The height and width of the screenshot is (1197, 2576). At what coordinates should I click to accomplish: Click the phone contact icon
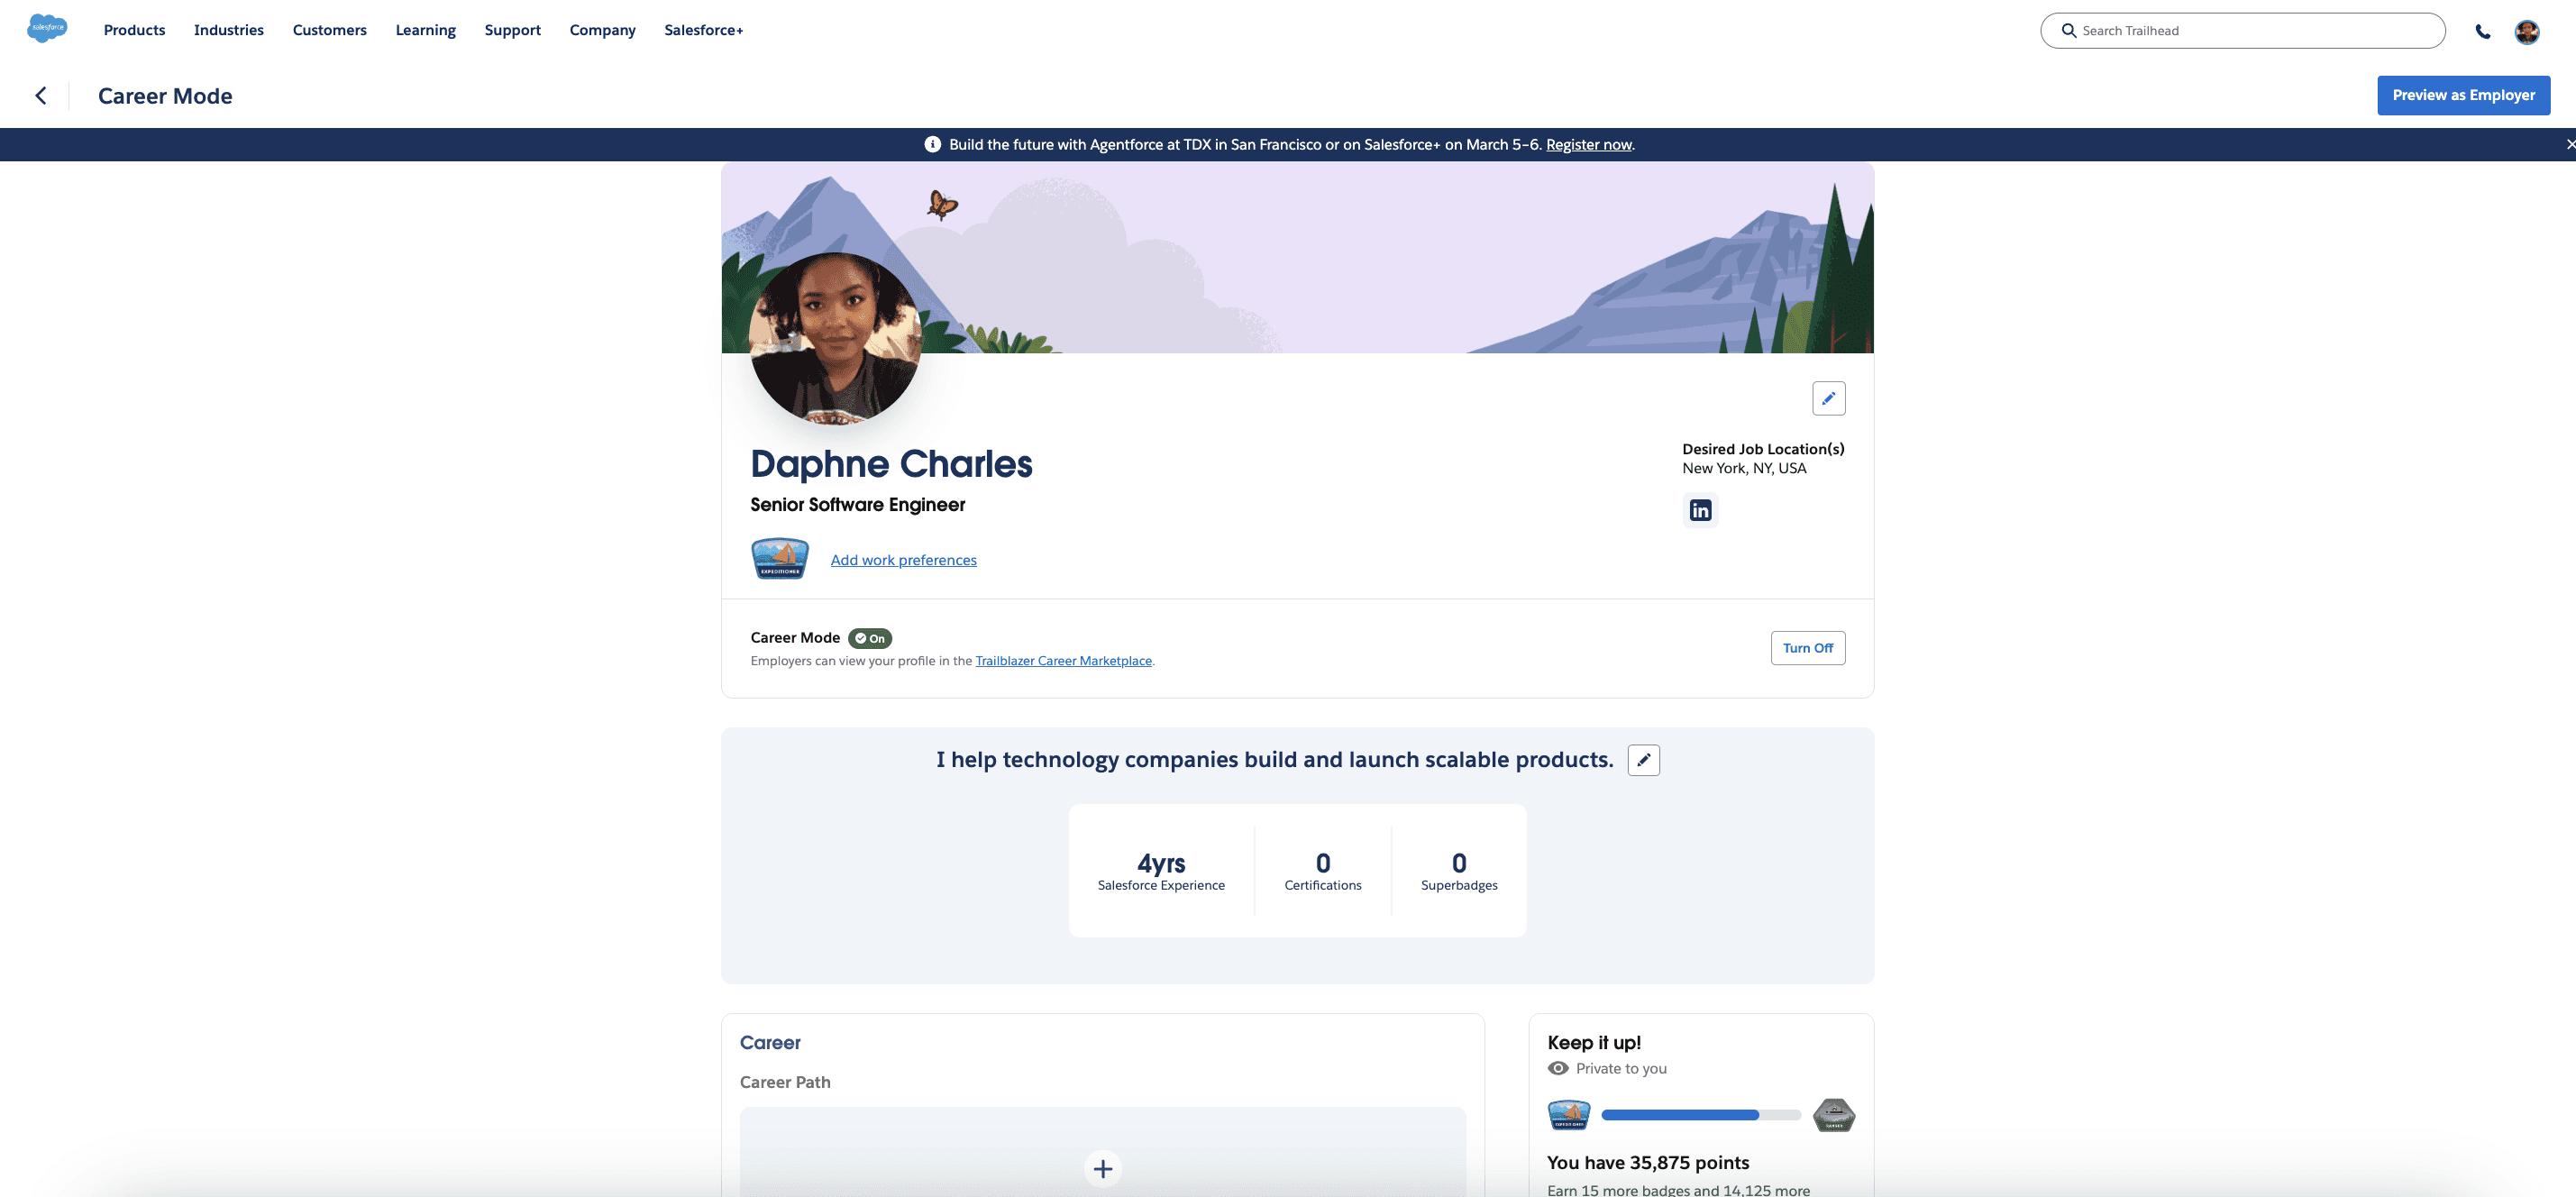[x=2482, y=31]
